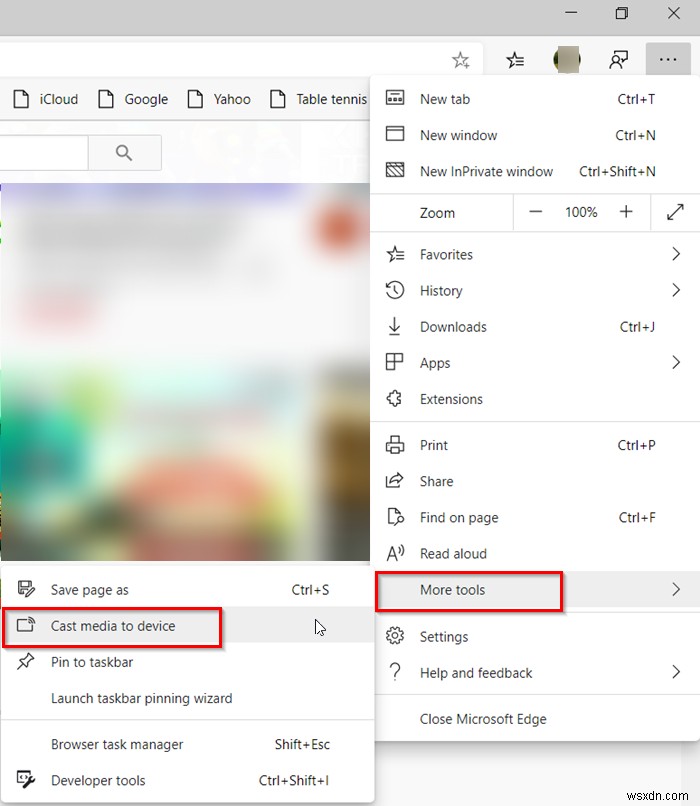Click the Pin to taskbar pin icon

click(25, 662)
